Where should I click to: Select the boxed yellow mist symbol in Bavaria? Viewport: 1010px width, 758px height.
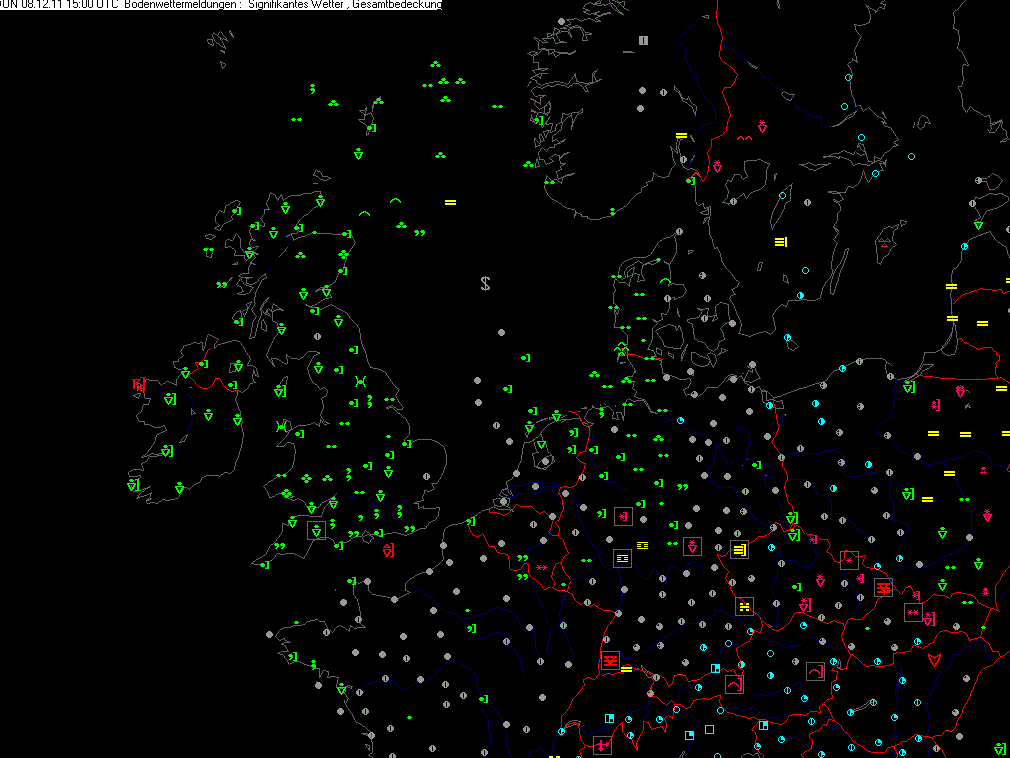pos(744,606)
